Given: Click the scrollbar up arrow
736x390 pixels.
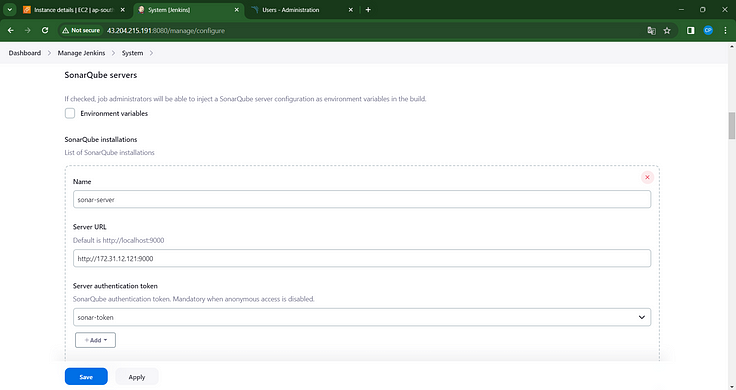Looking at the screenshot, I should [x=732, y=46].
